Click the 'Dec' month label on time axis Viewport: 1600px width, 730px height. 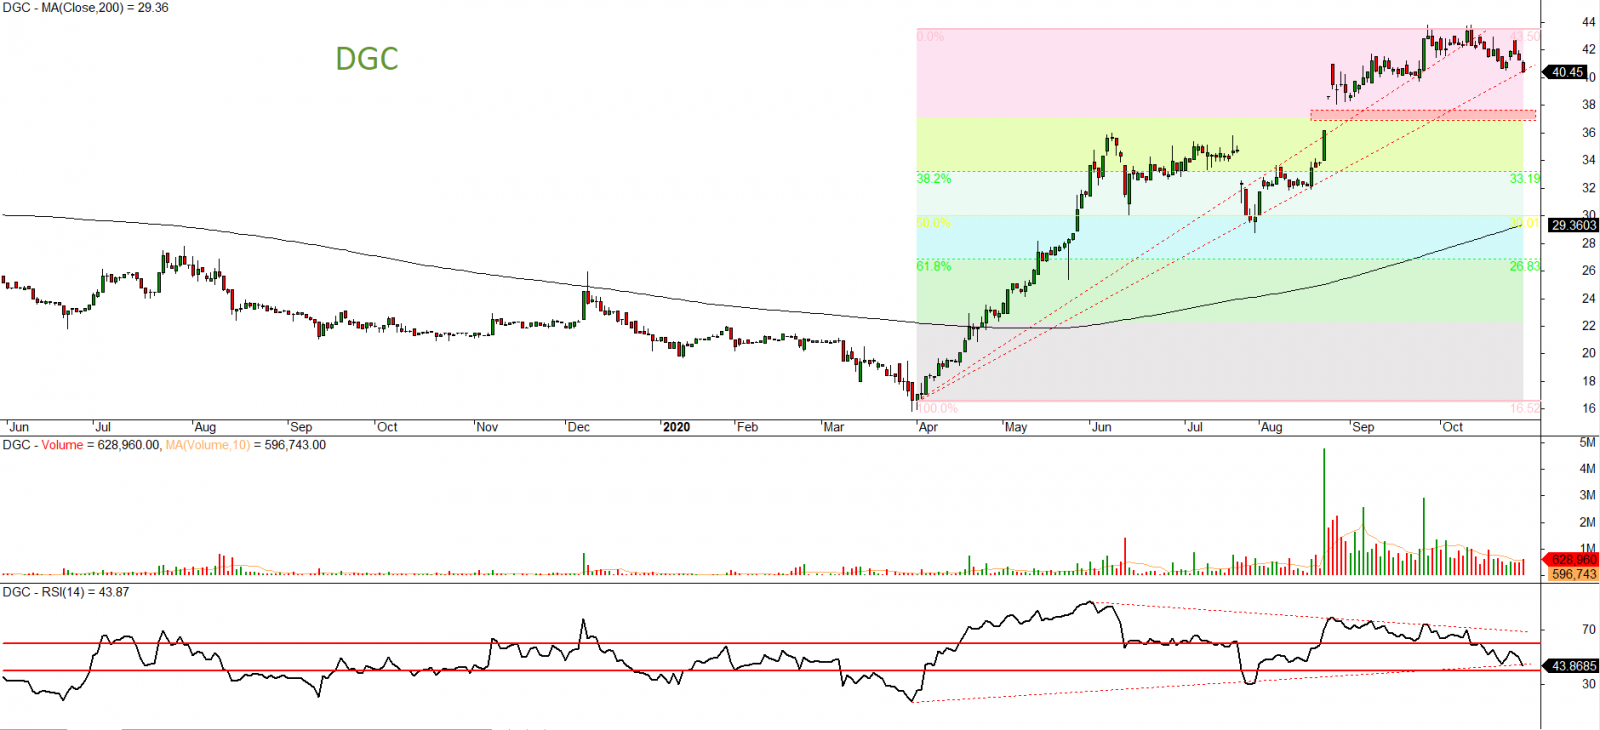(x=578, y=427)
